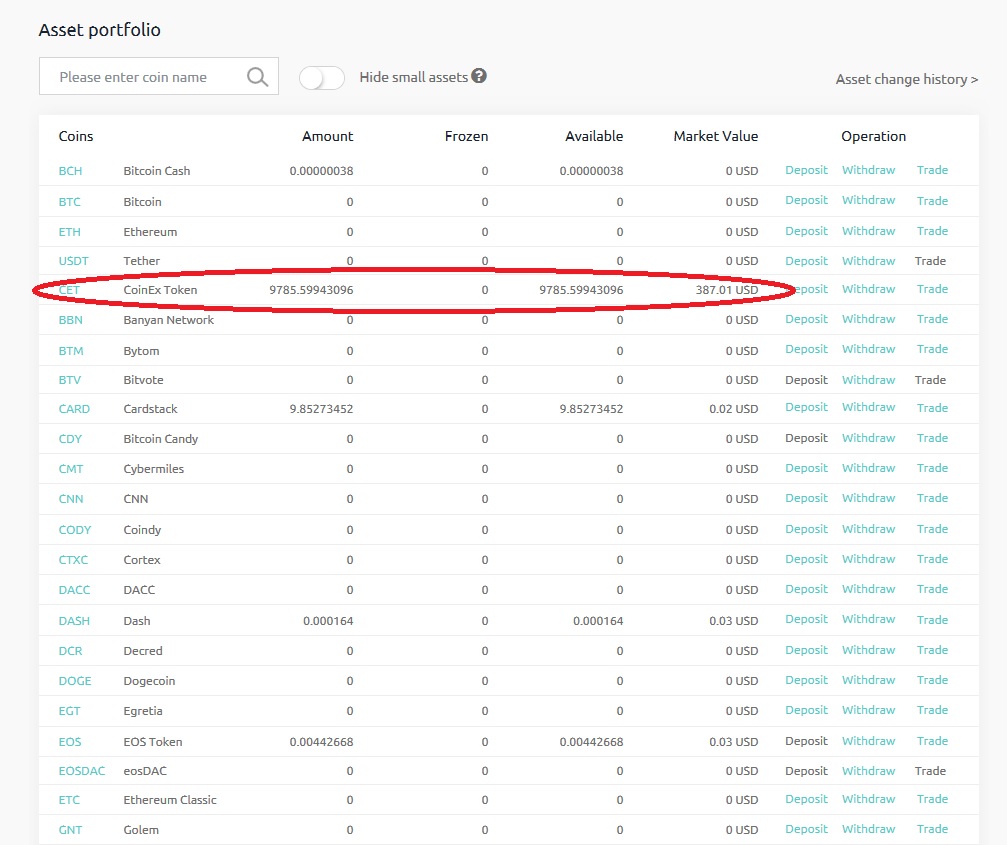Click the Amount column header
1007x845 pixels.
coord(328,136)
